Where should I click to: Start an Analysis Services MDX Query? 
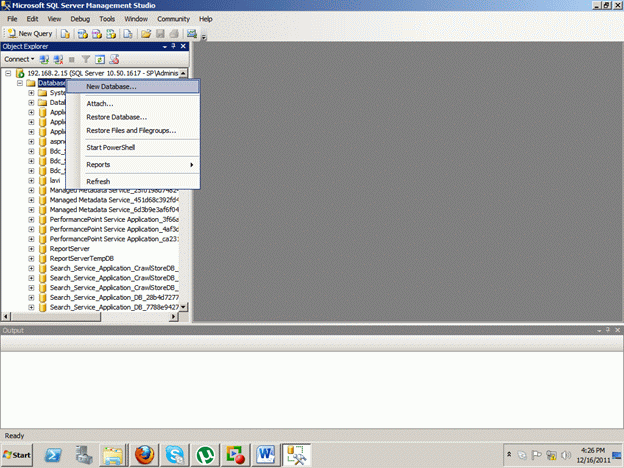[x=82, y=34]
